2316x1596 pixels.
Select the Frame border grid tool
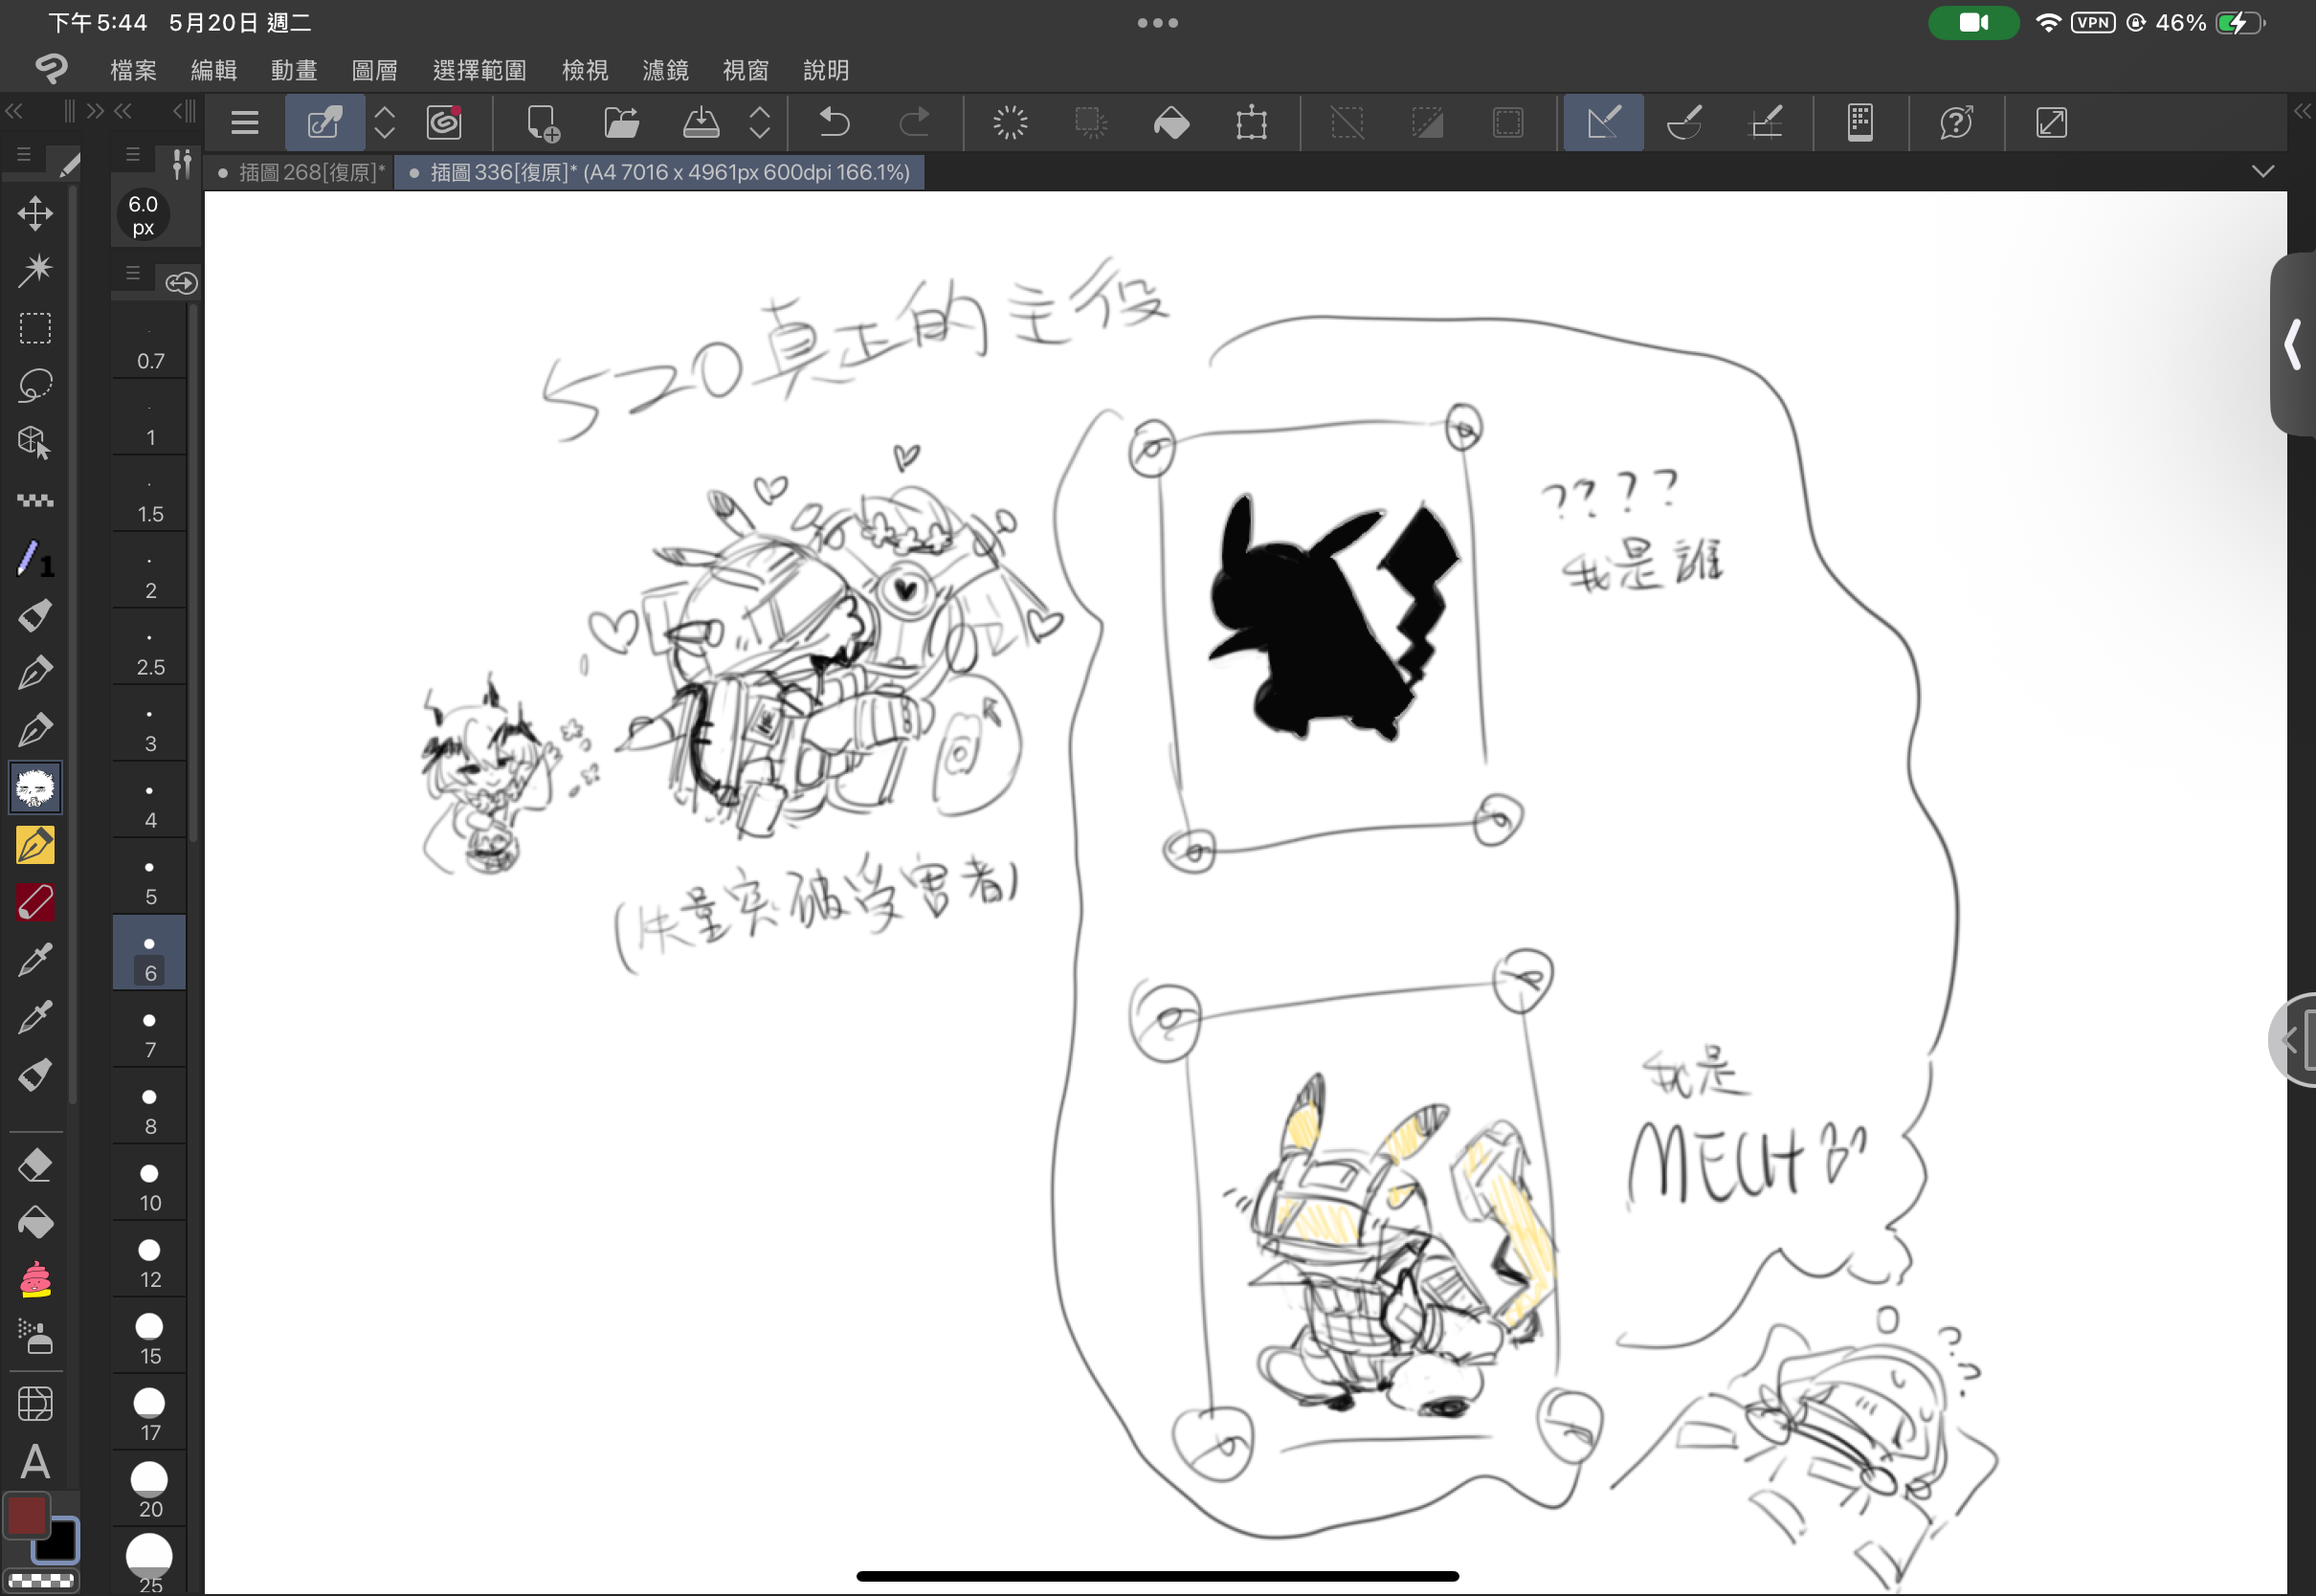35,1404
